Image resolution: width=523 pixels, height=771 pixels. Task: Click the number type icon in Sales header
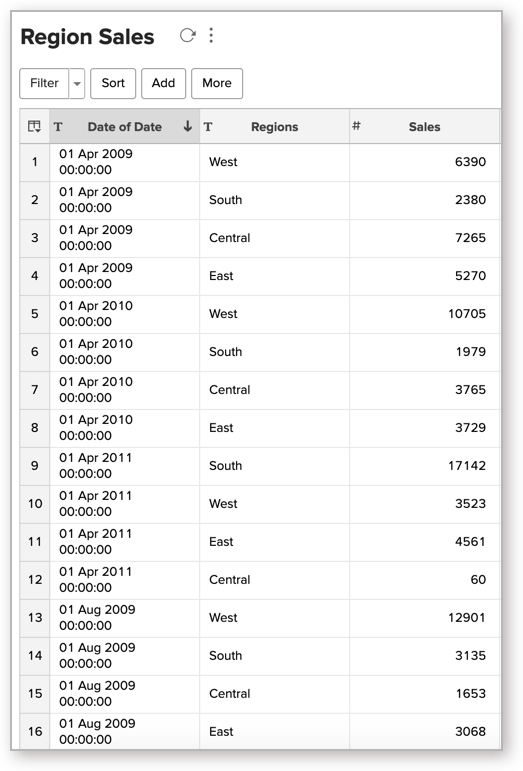[x=356, y=126]
